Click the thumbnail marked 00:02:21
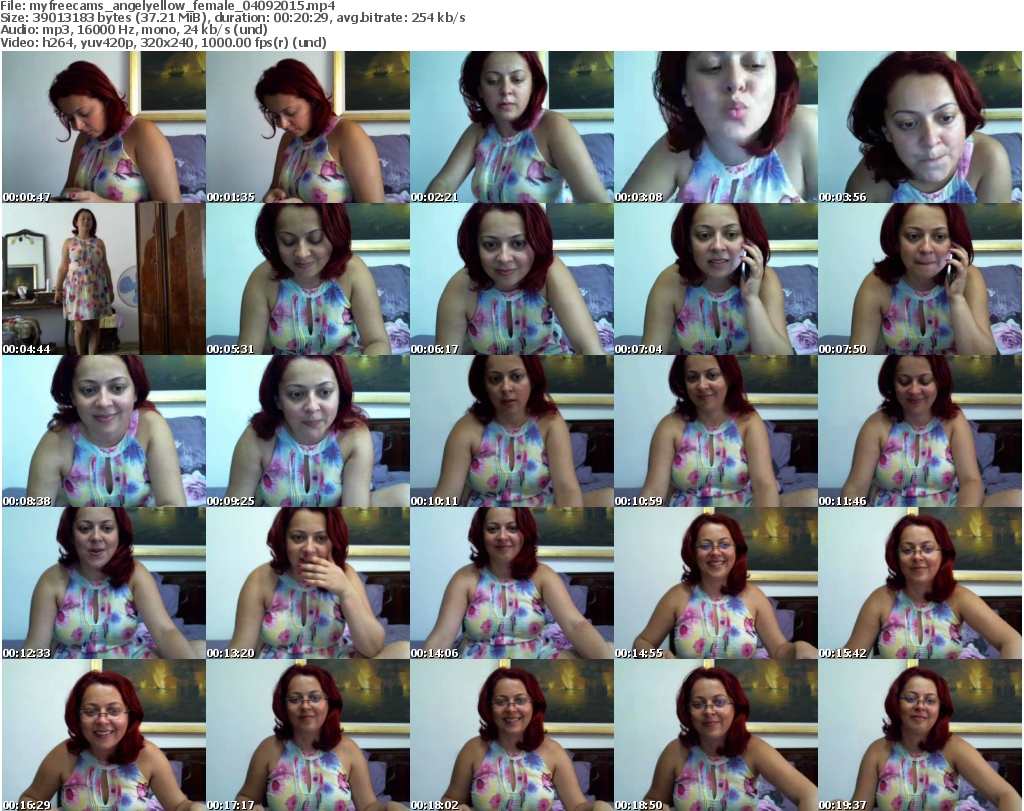This screenshot has height=811, width=1024. [512, 127]
